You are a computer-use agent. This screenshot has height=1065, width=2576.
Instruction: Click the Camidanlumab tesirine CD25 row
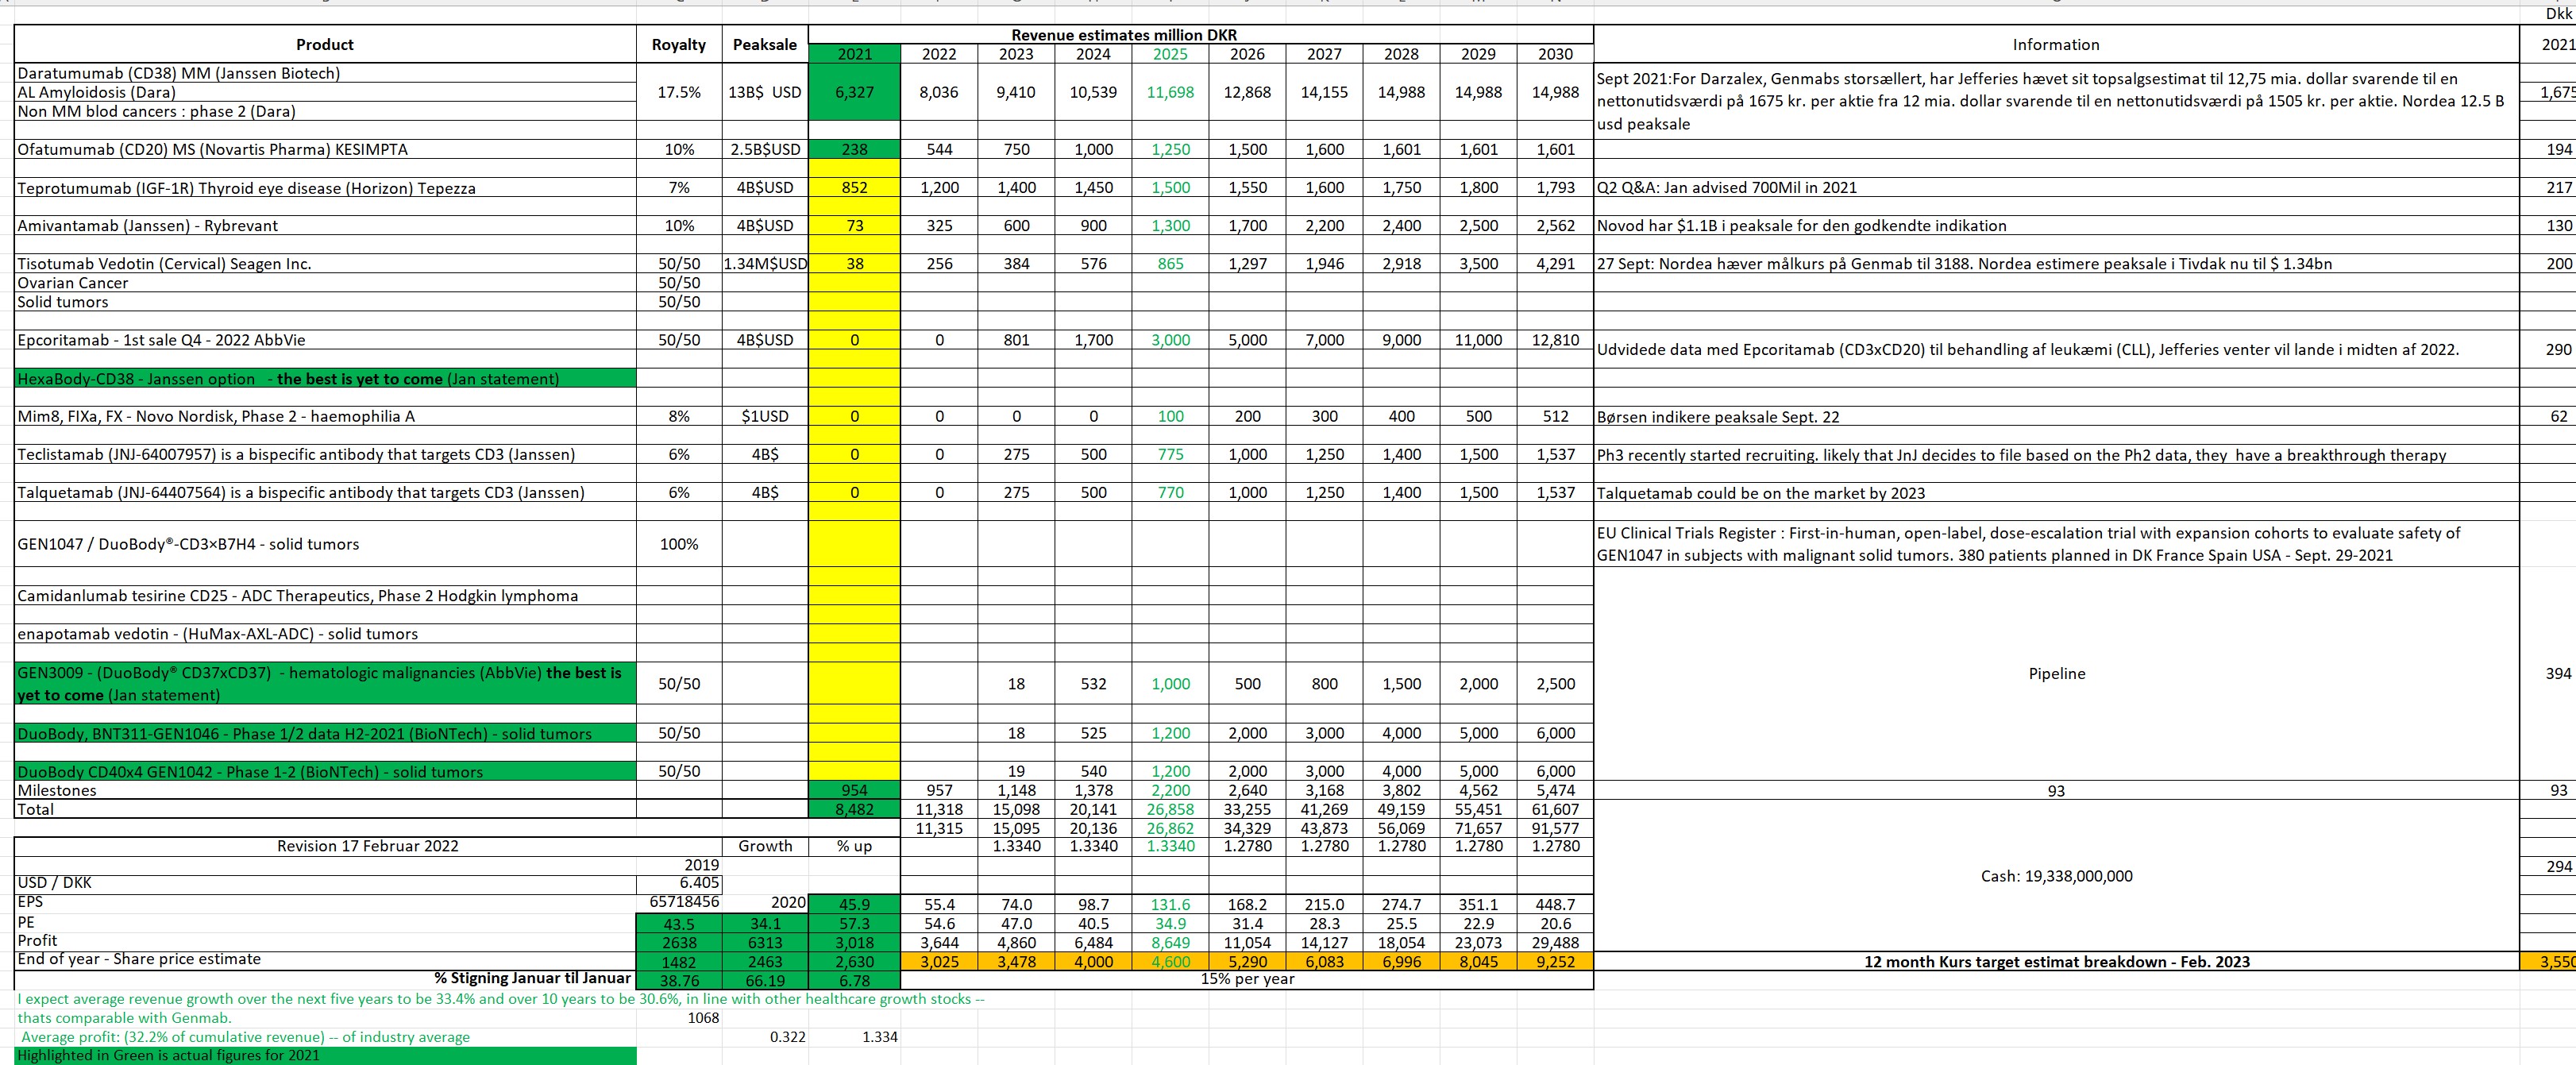click(325, 596)
